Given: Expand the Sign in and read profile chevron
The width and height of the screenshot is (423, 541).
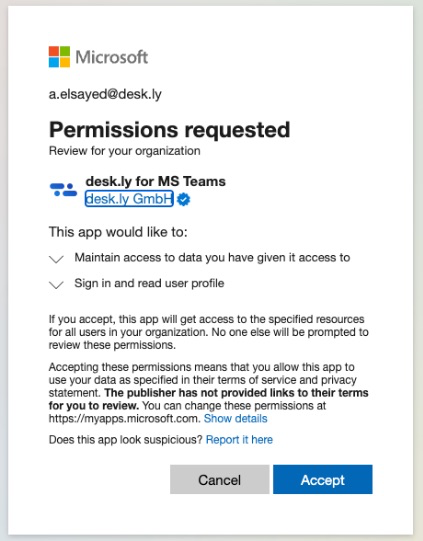Looking at the screenshot, I should point(56,284).
